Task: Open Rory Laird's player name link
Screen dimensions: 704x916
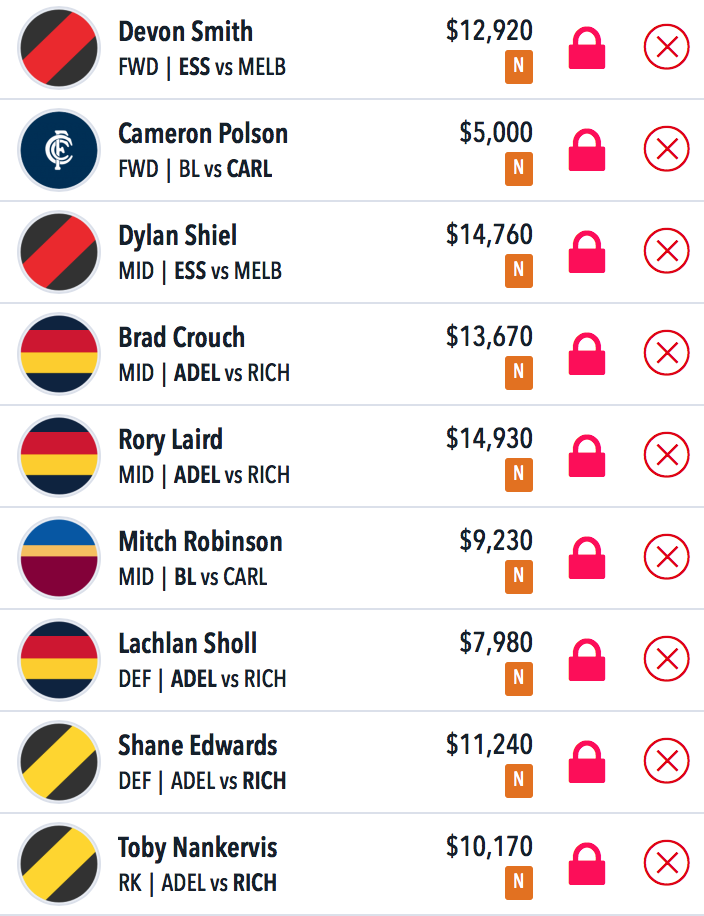Action: (171, 439)
